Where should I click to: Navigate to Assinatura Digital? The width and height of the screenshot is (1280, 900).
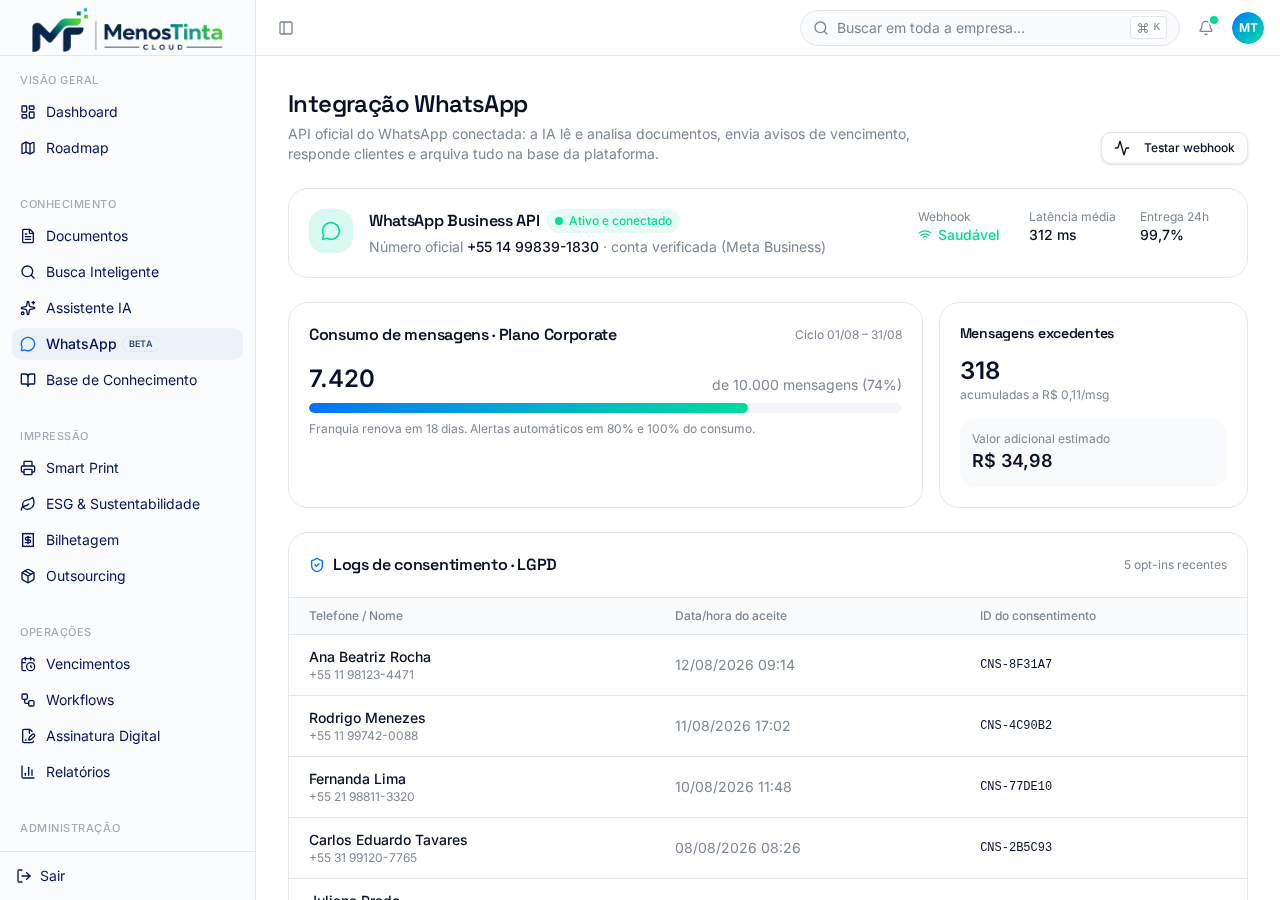click(127, 736)
